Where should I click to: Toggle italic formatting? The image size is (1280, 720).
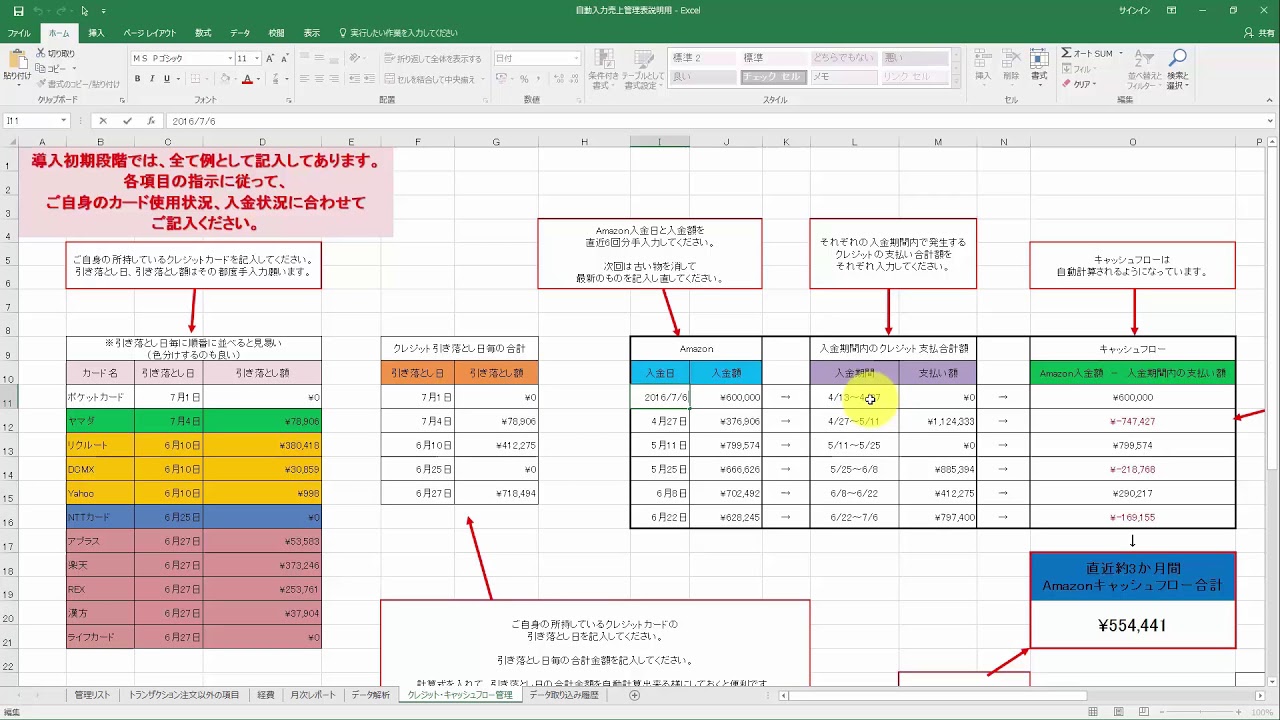152,79
